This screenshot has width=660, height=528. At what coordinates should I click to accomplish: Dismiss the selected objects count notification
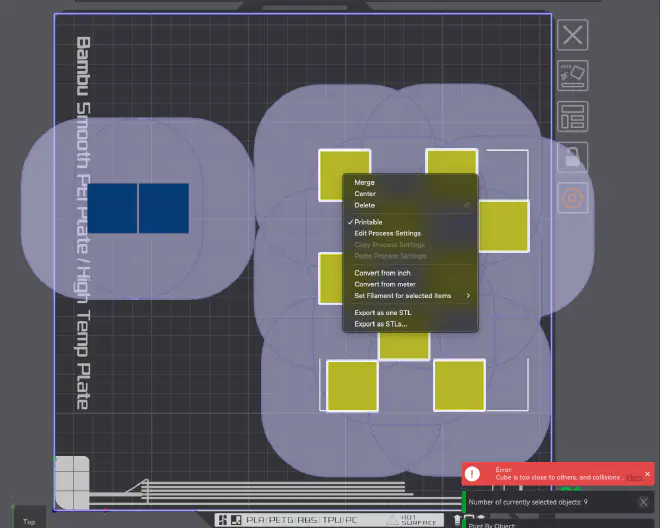click(643, 502)
